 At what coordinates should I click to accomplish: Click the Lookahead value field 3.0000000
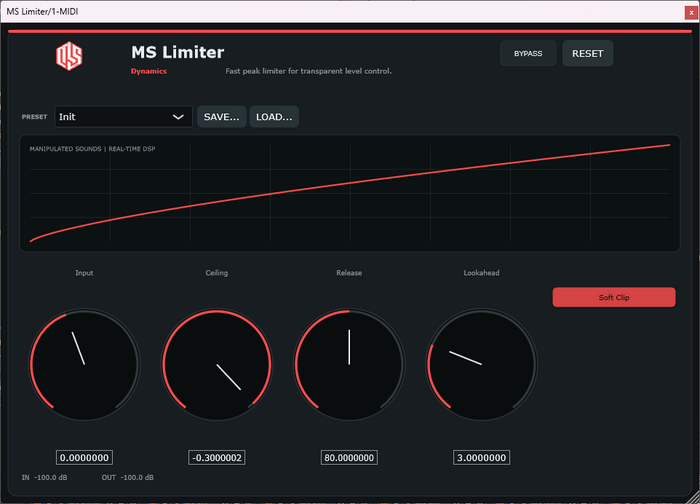482,458
